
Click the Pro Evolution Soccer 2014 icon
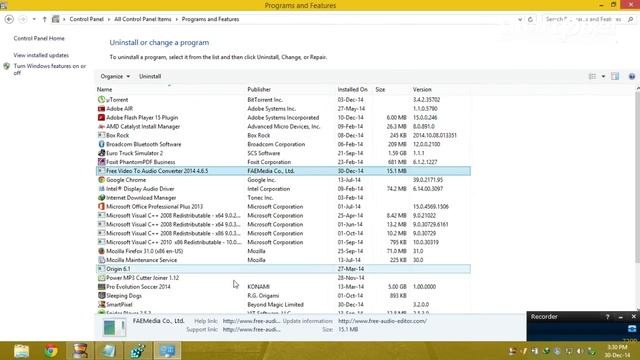[101, 287]
